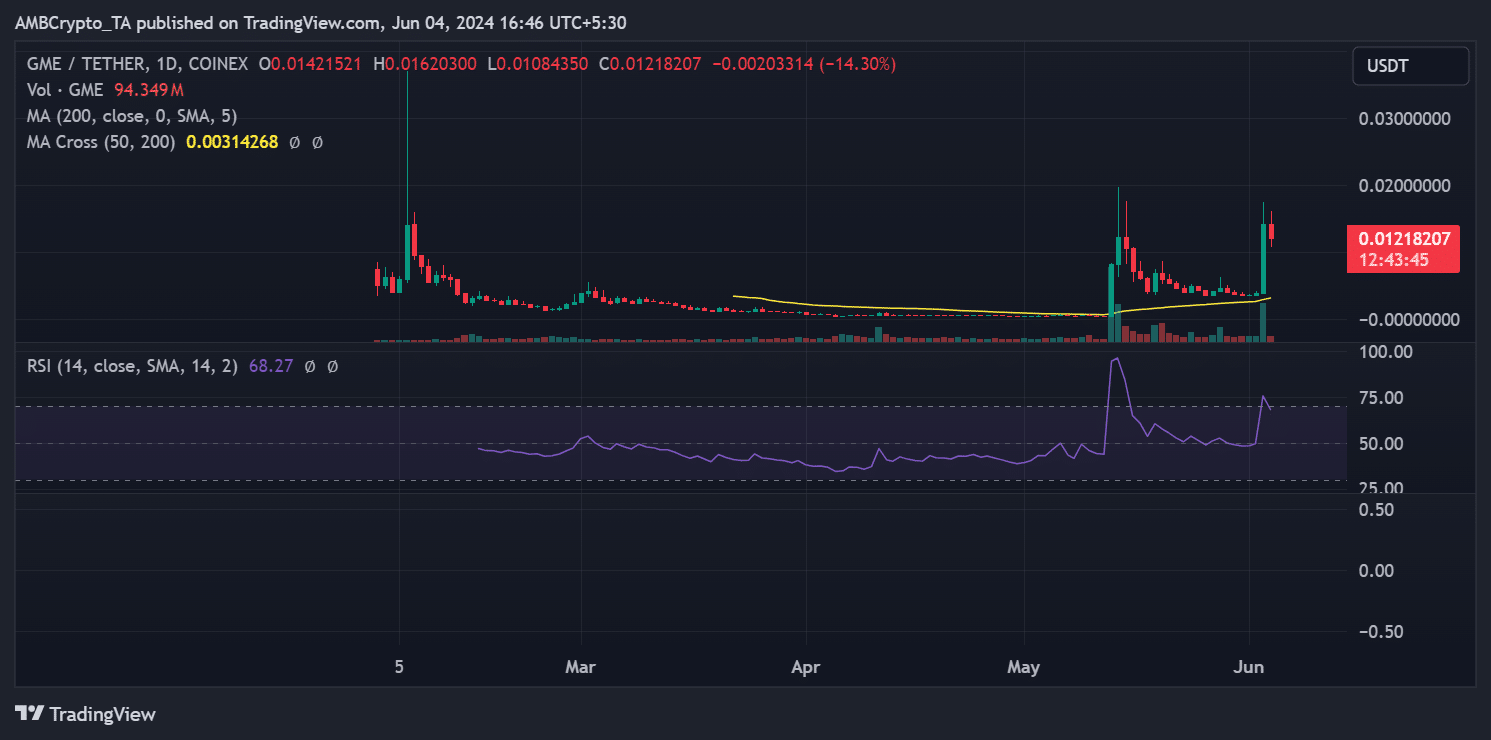This screenshot has width=1491, height=740.
Task: Click the Mar date on time axis
Action: [x=580, y=666]
